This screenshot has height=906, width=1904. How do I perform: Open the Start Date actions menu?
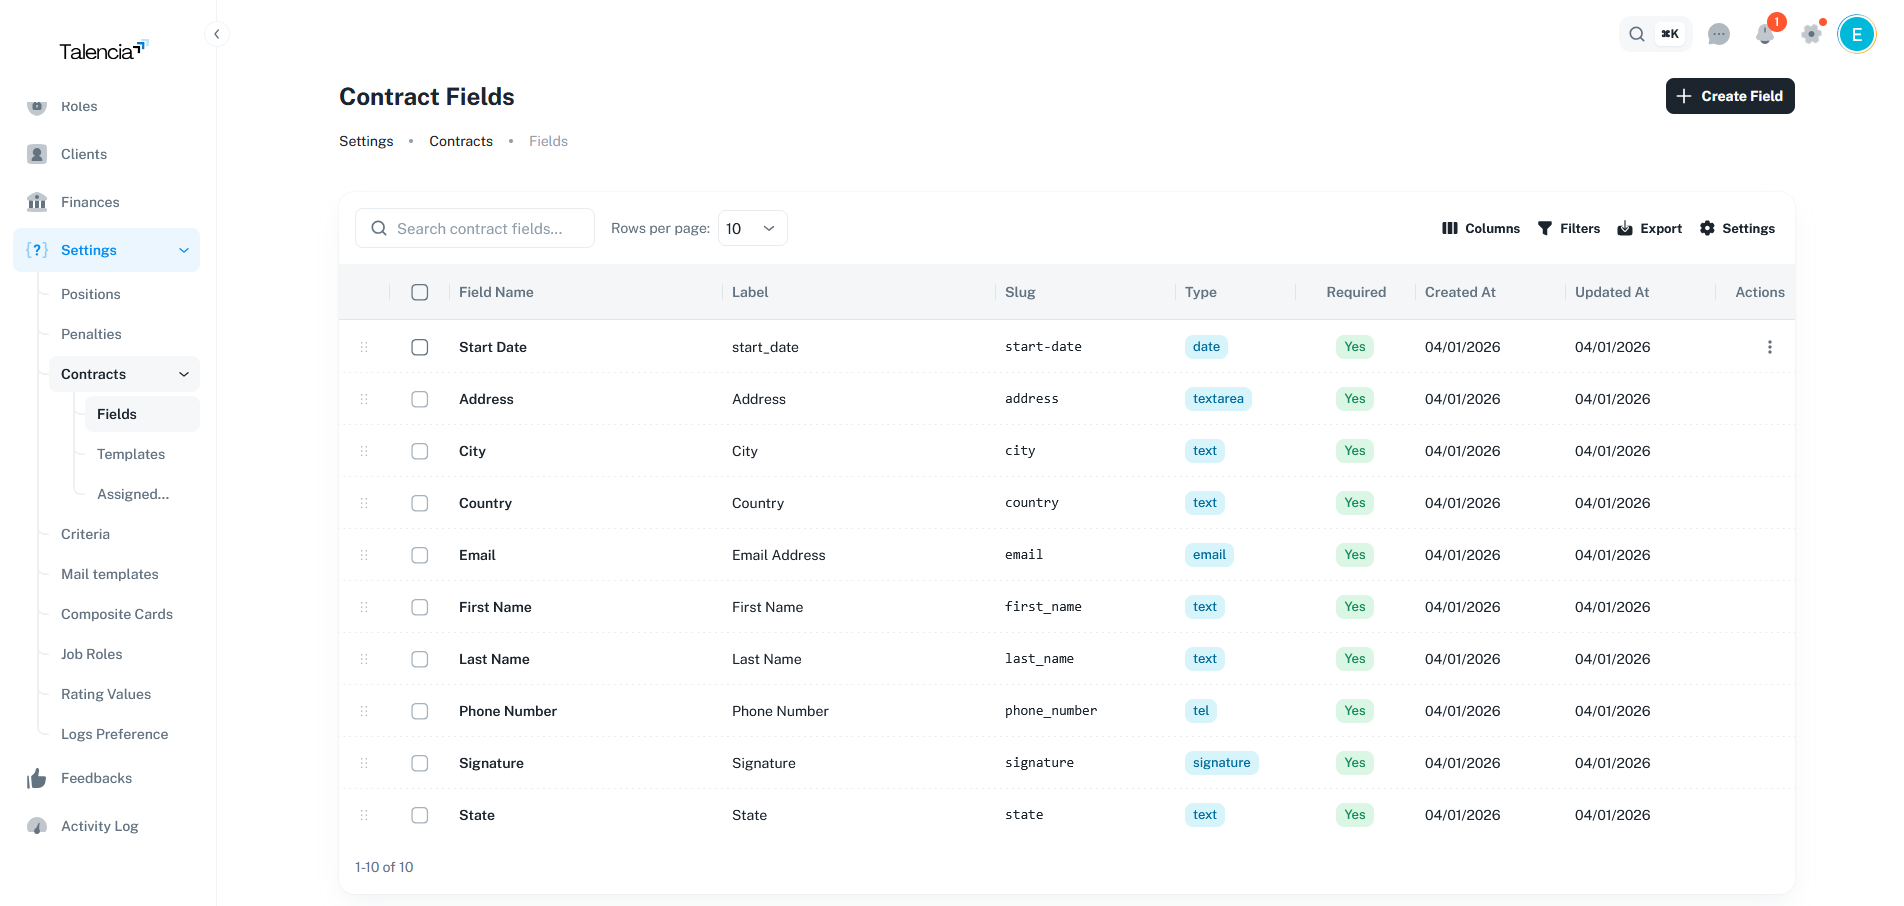pos(1769,347)
